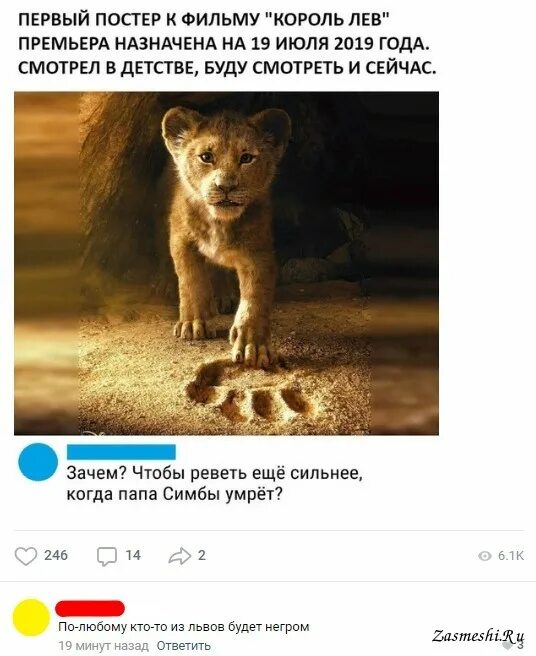Open comments via the speech bubble icon
Viewport: 536px width, 656px height.
coord(107,556)
